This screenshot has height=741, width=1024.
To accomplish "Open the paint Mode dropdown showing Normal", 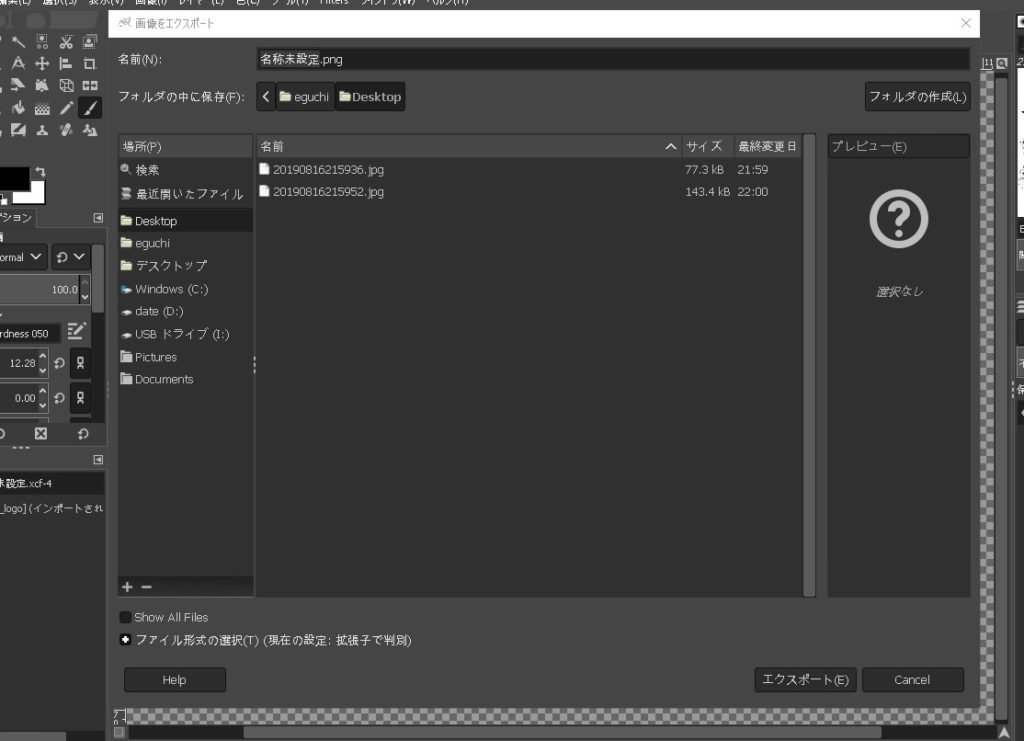I will [x=22, y=257].
